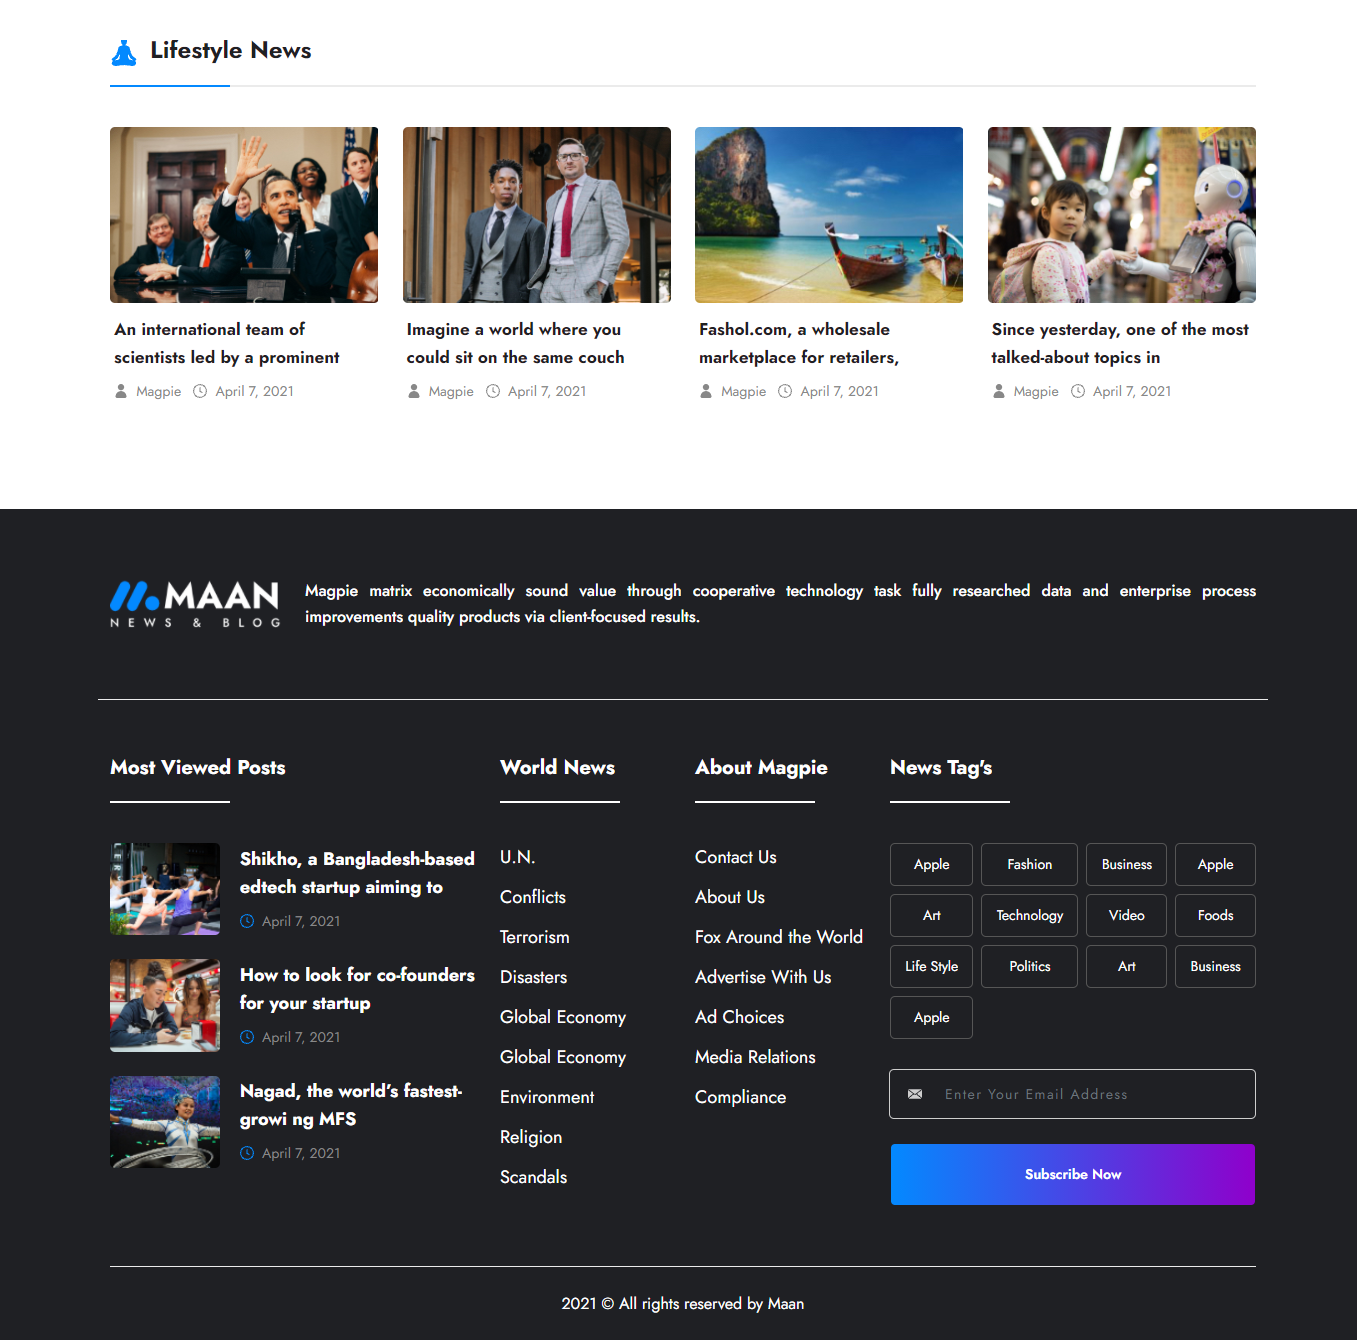1357x1340 pixels.
Task: Click clock icon under Nagad post date
Action: (x=247, y=1153)
